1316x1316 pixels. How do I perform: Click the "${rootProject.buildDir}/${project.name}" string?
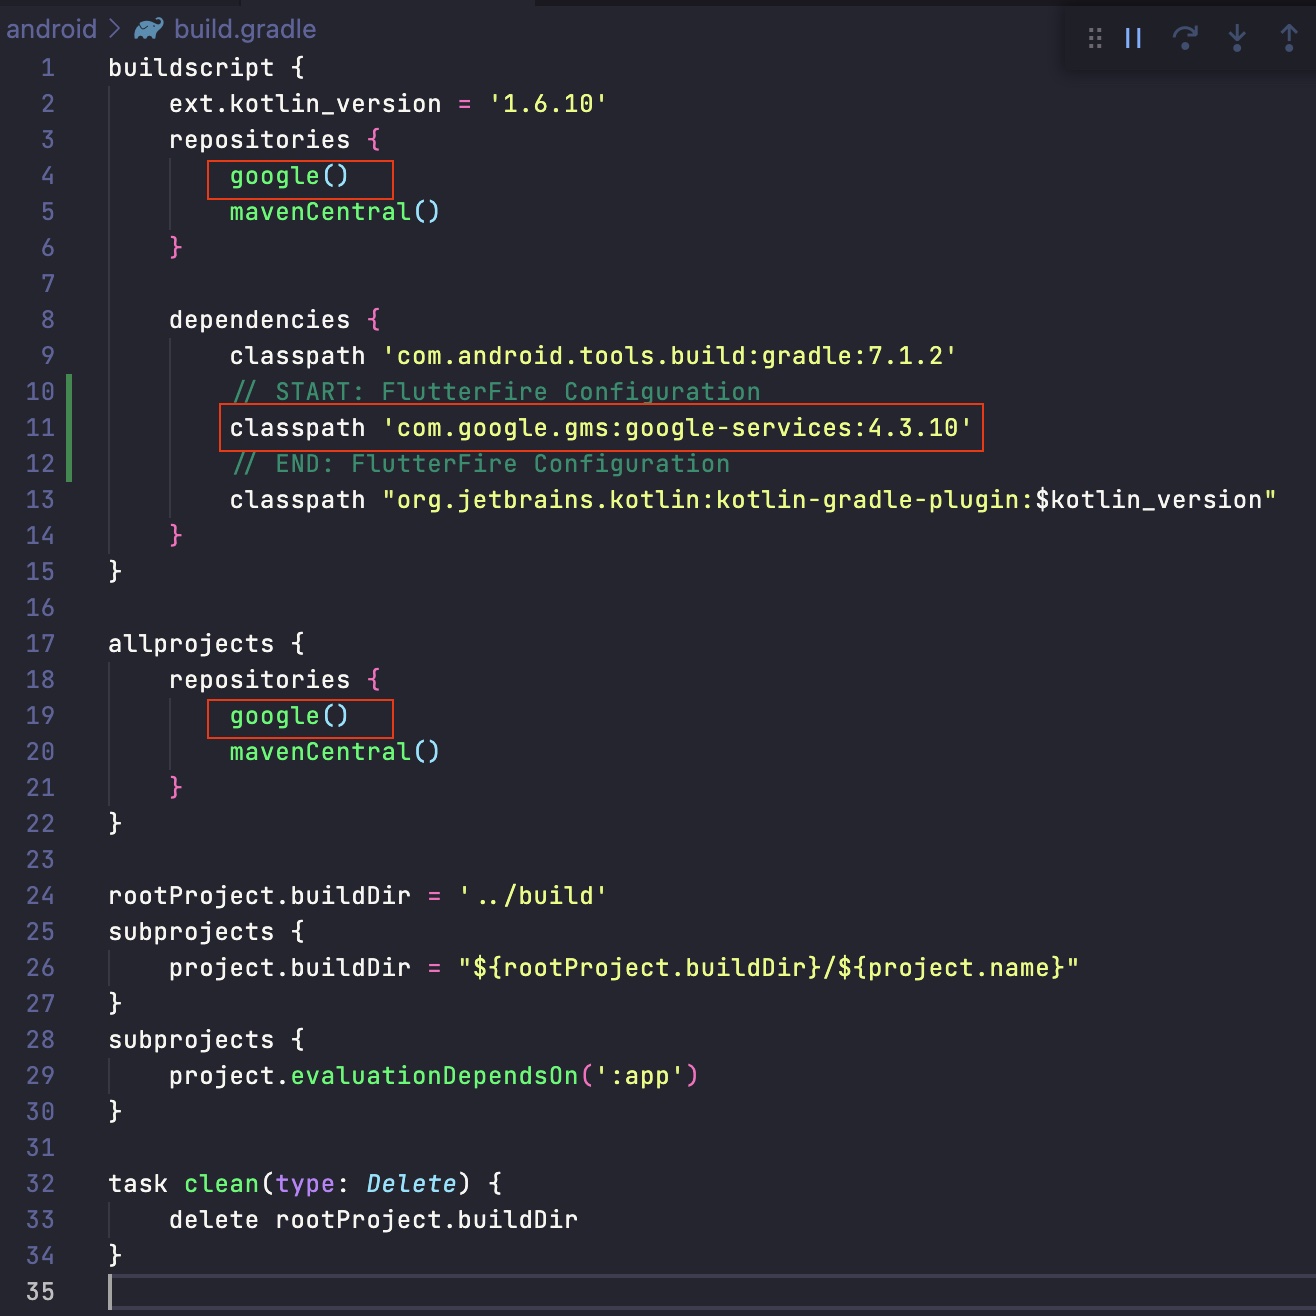pos(769,968)
